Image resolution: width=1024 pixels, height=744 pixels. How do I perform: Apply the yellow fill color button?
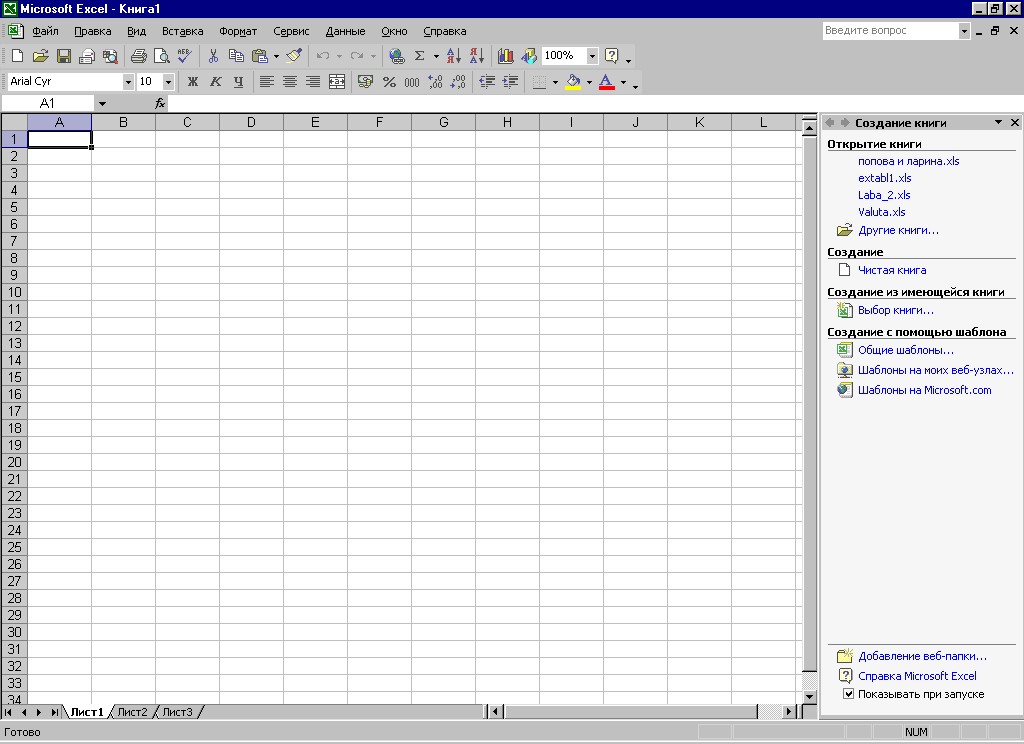[x=573, y=82]
